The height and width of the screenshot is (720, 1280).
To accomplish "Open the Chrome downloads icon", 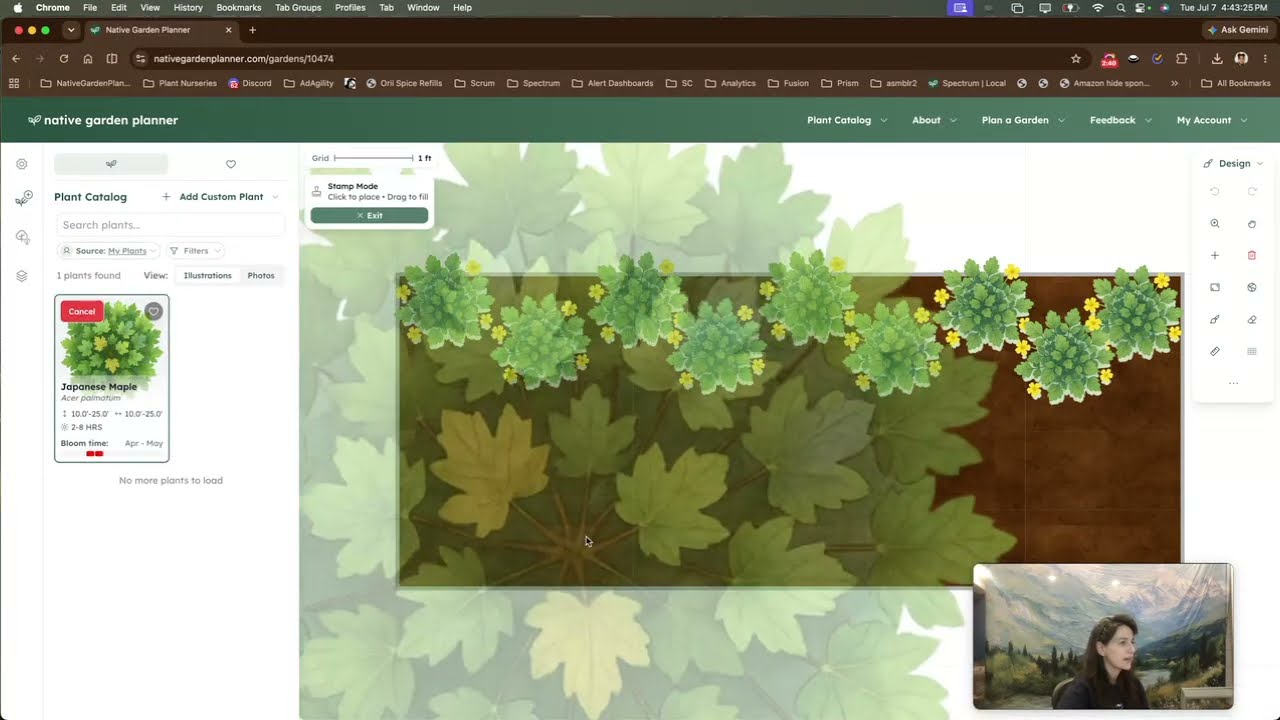I will (x=1217, y=59).
